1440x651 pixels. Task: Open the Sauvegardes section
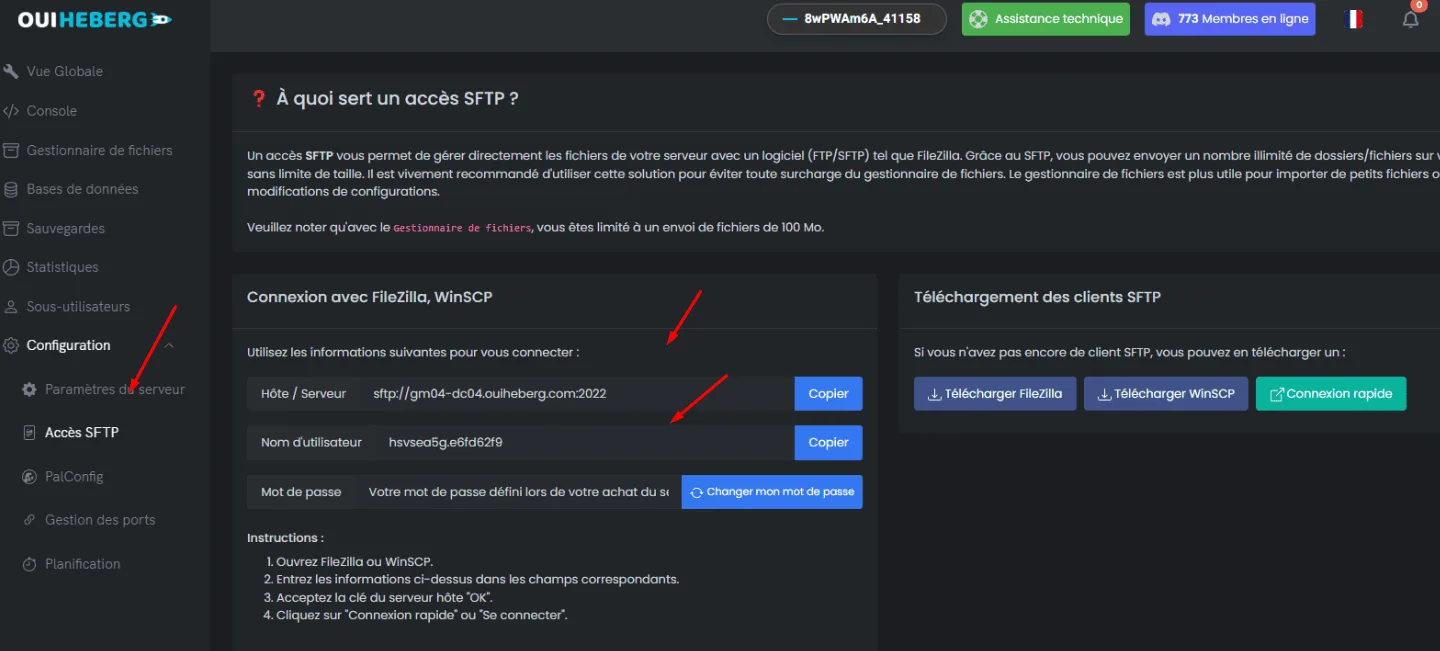pos(65,228)
